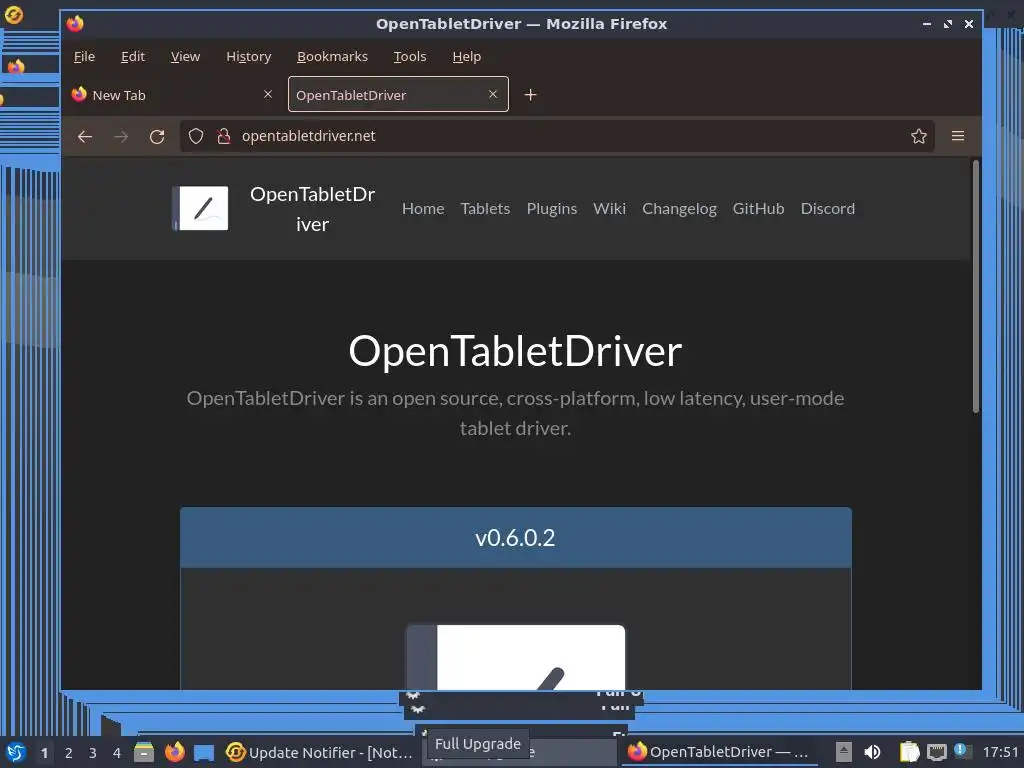Open the File menu

[84, 57]
